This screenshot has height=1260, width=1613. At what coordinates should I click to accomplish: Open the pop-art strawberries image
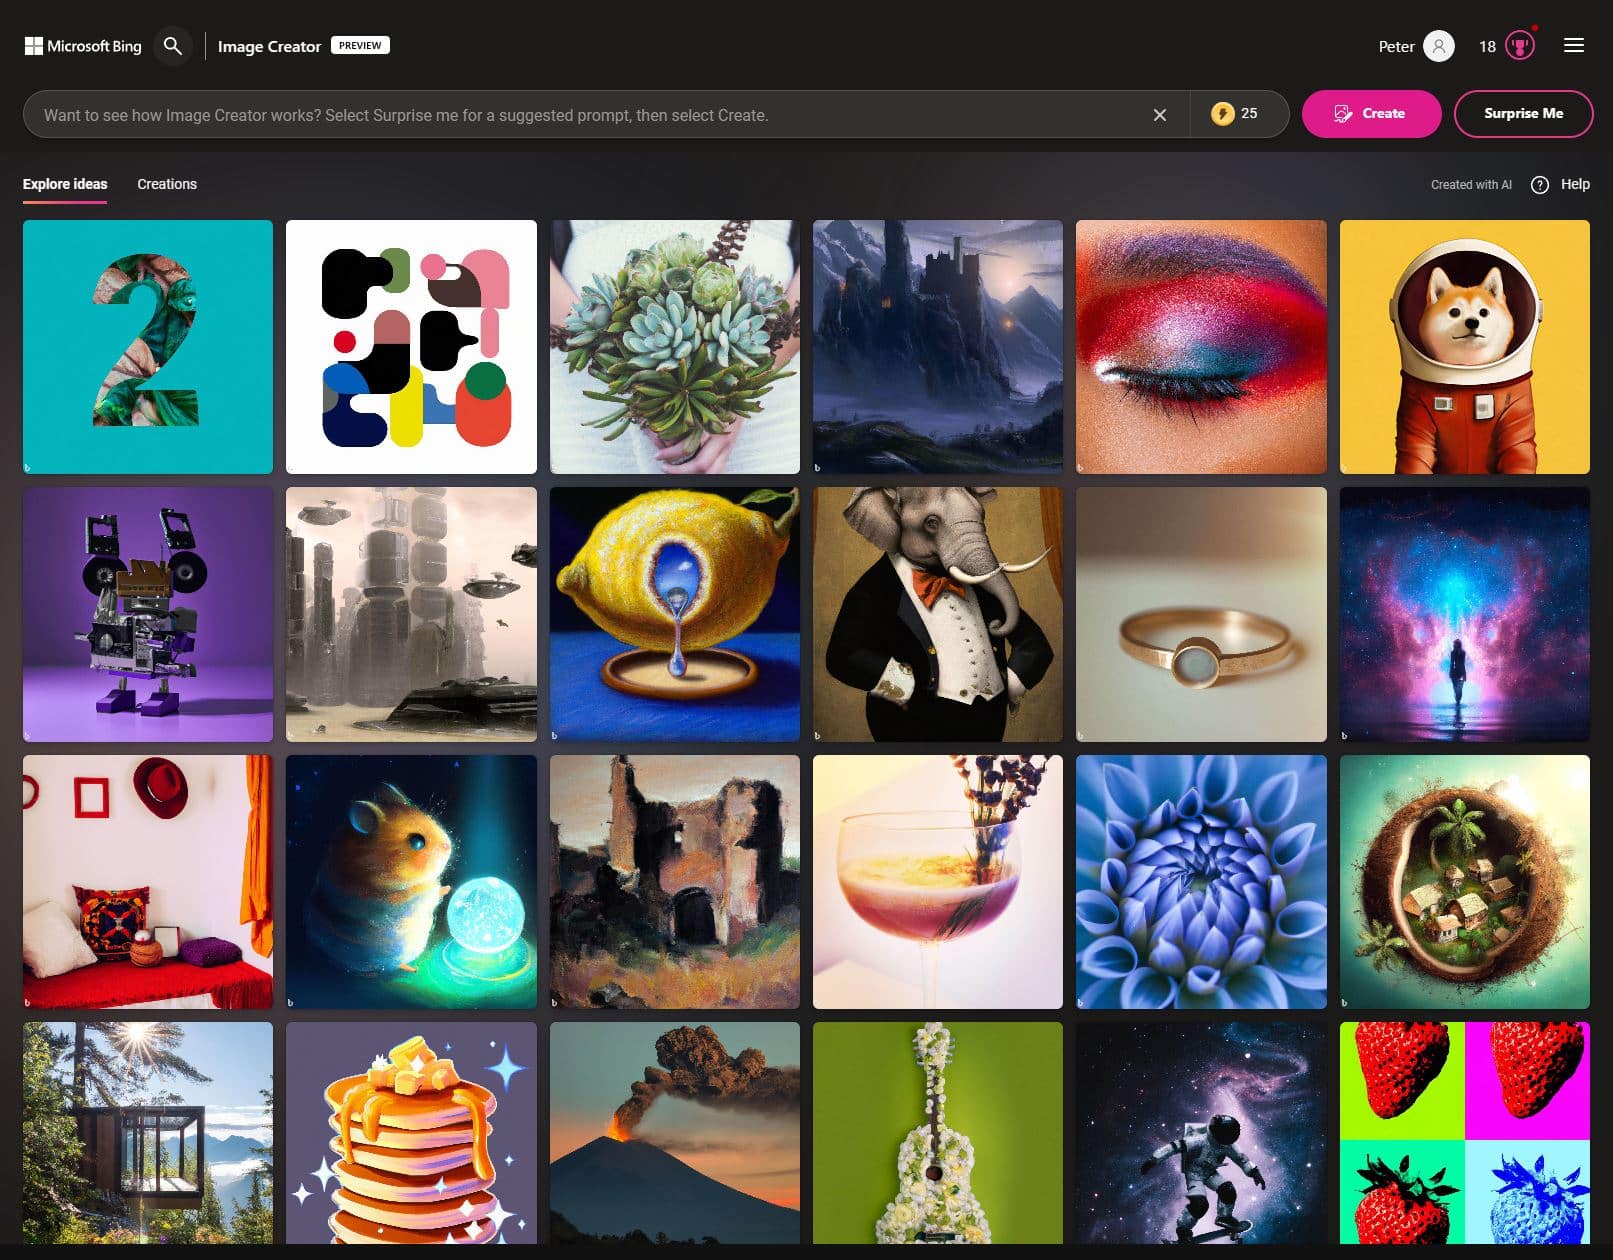click(x=1464, y=1132)
